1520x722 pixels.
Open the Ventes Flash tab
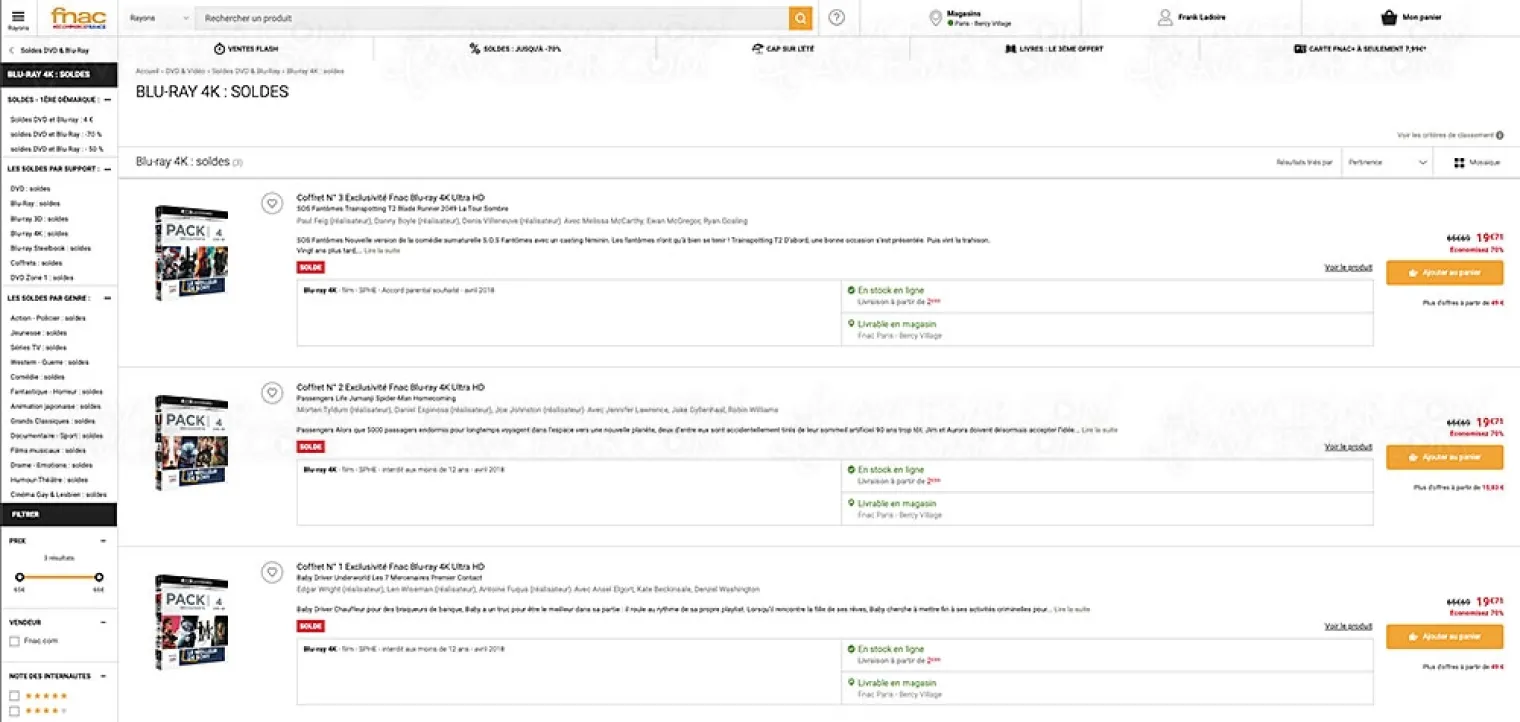tap(246, 48)
